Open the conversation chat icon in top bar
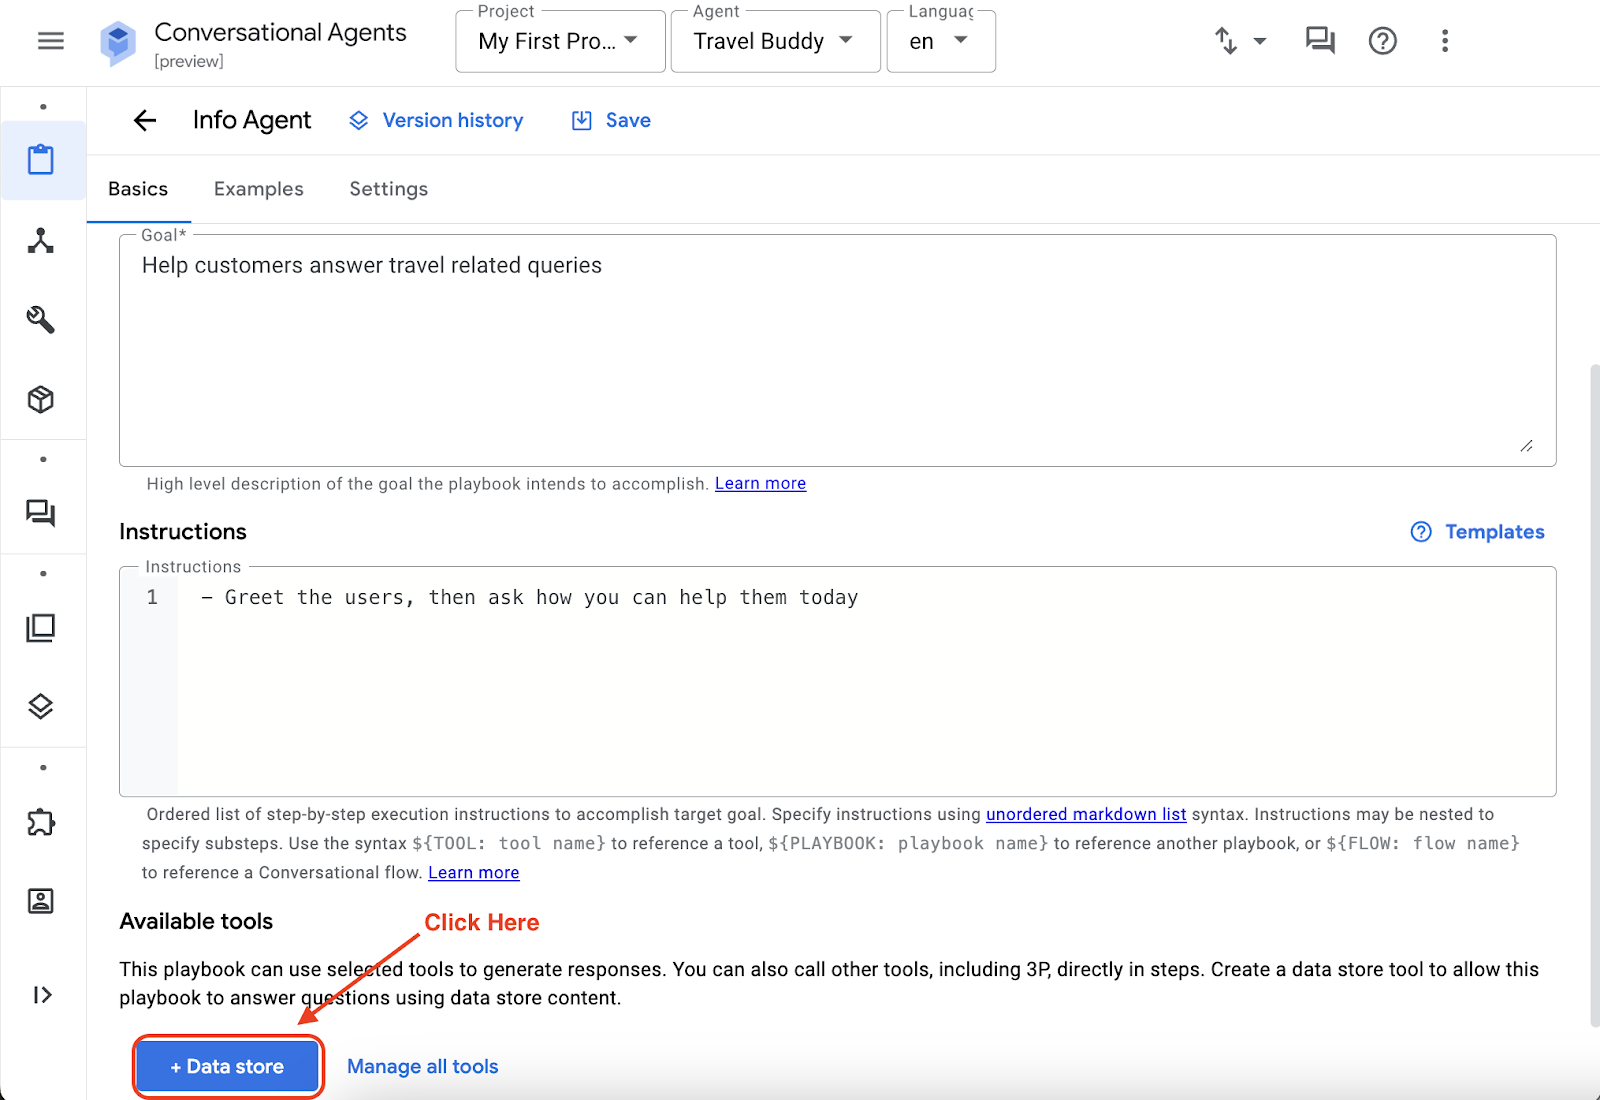 coord(1320,41)
